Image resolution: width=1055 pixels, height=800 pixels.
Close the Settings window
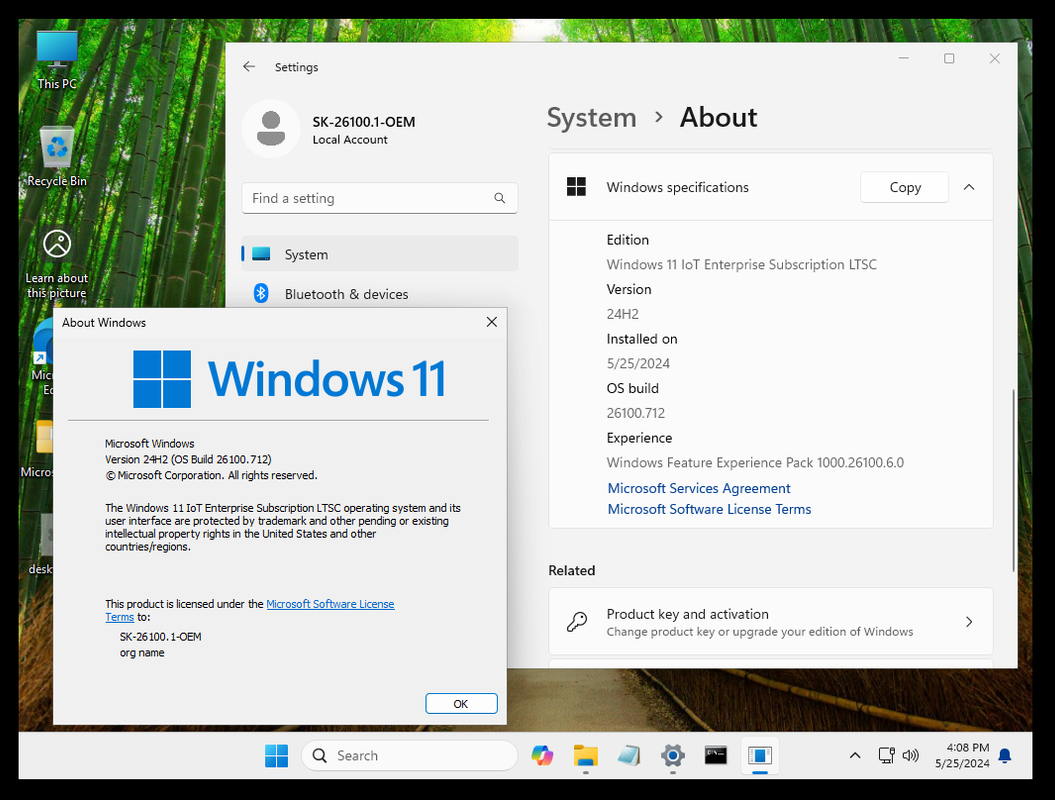(x=994, y=59)
